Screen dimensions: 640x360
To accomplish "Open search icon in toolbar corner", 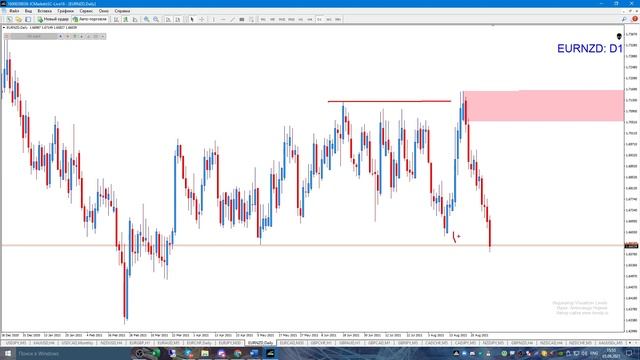I will [x=624, y=19].
